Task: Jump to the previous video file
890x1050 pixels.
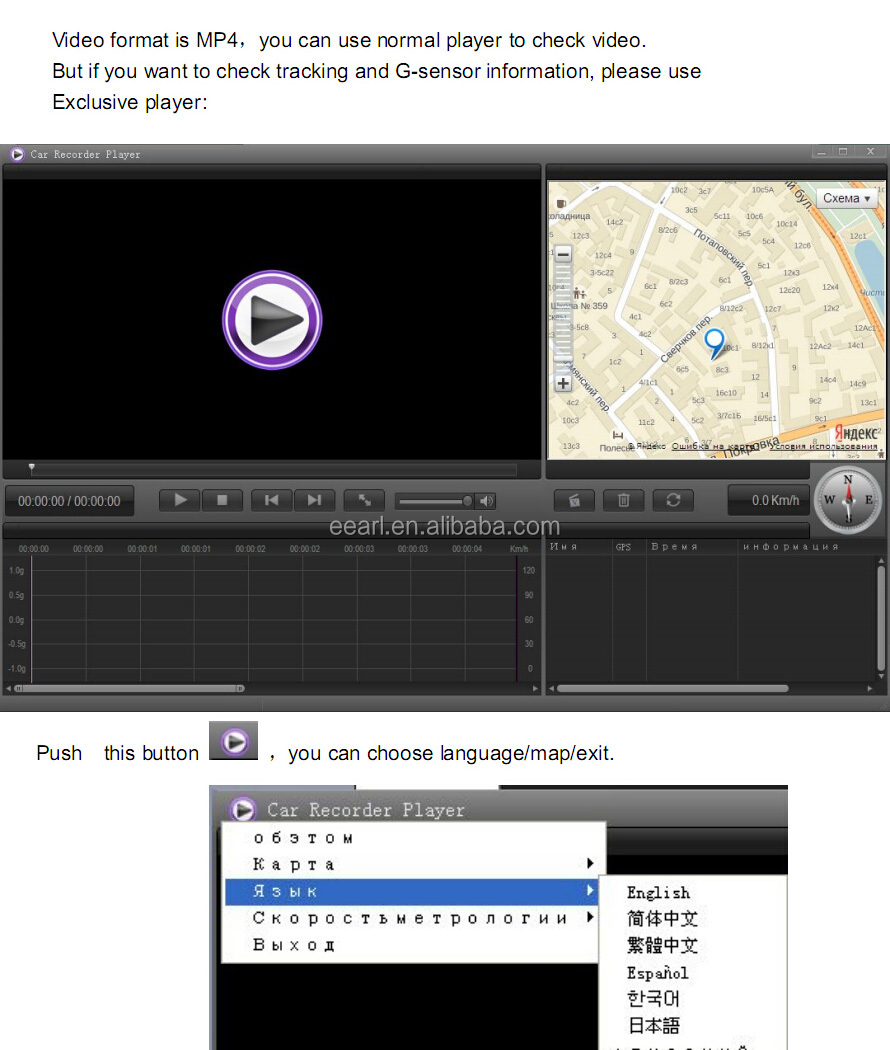Action: pos(271,500)
